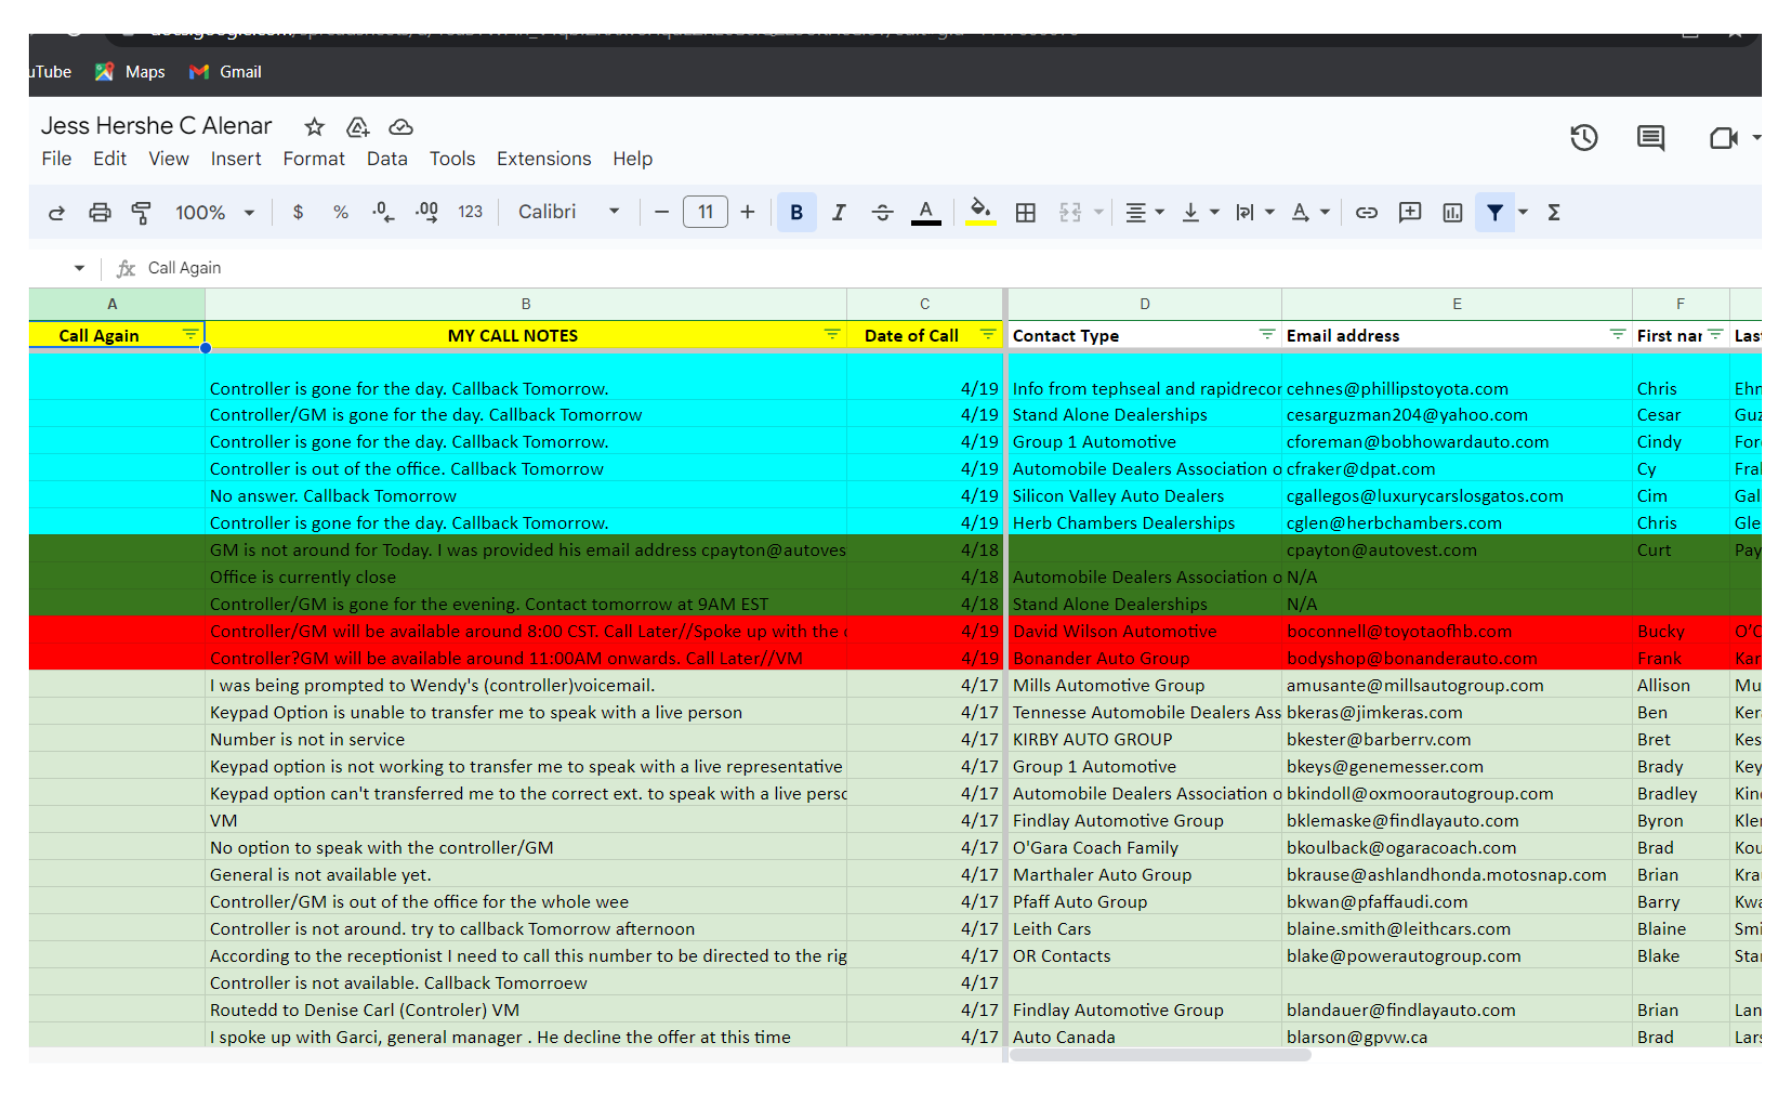Toggle bold formatting button
The height and width of the screenshot is (1097, 1791).
pyautogui.click(x=796, y=212)
